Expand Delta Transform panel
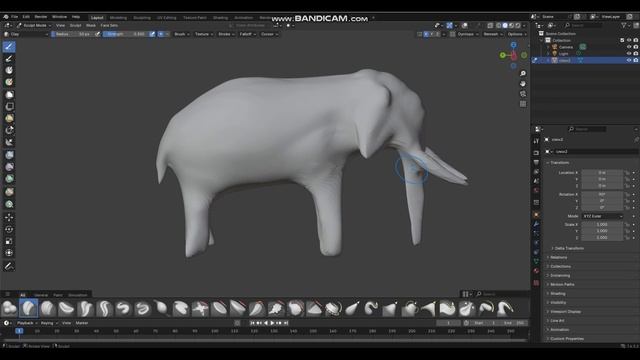The image size is (640, 360). (569, 248)
